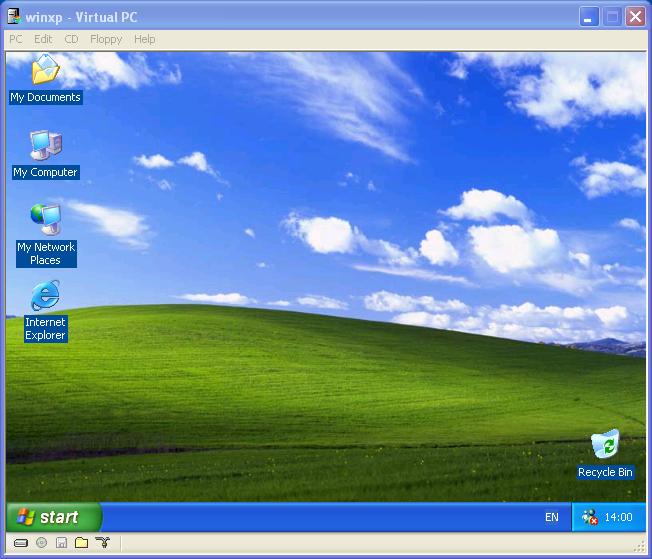This screenshot has height=559, width=652.
Task: Click the messenger tray icon with red X
Action: point(590,517)
